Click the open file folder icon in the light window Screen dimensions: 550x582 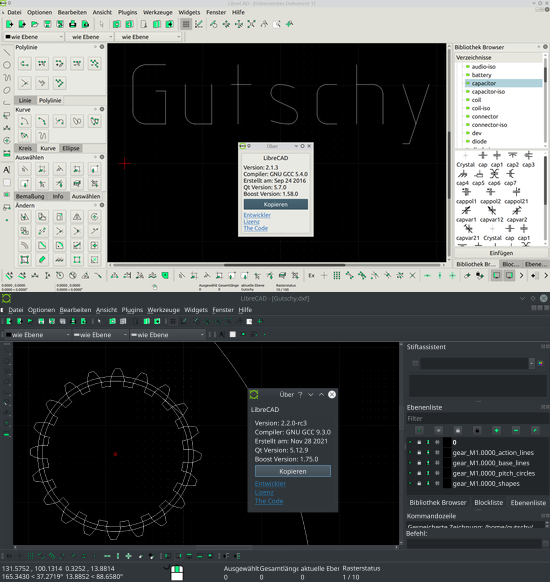35,24
